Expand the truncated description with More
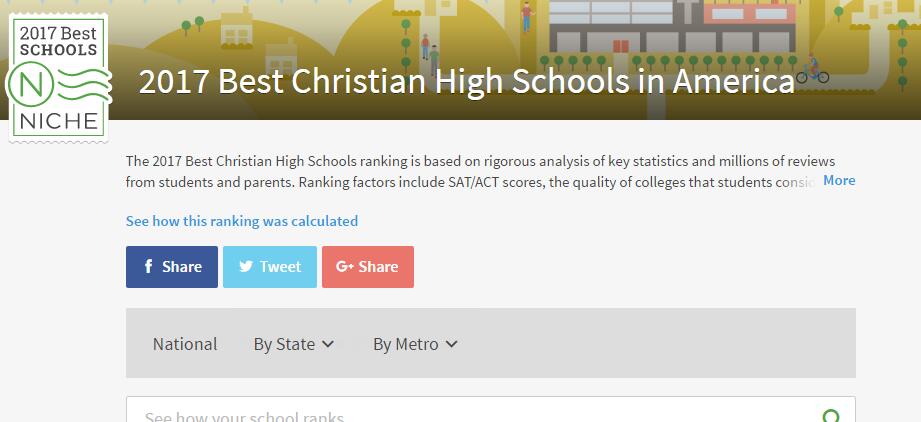The height and width of the screenshot is (422, 921). 839,180
